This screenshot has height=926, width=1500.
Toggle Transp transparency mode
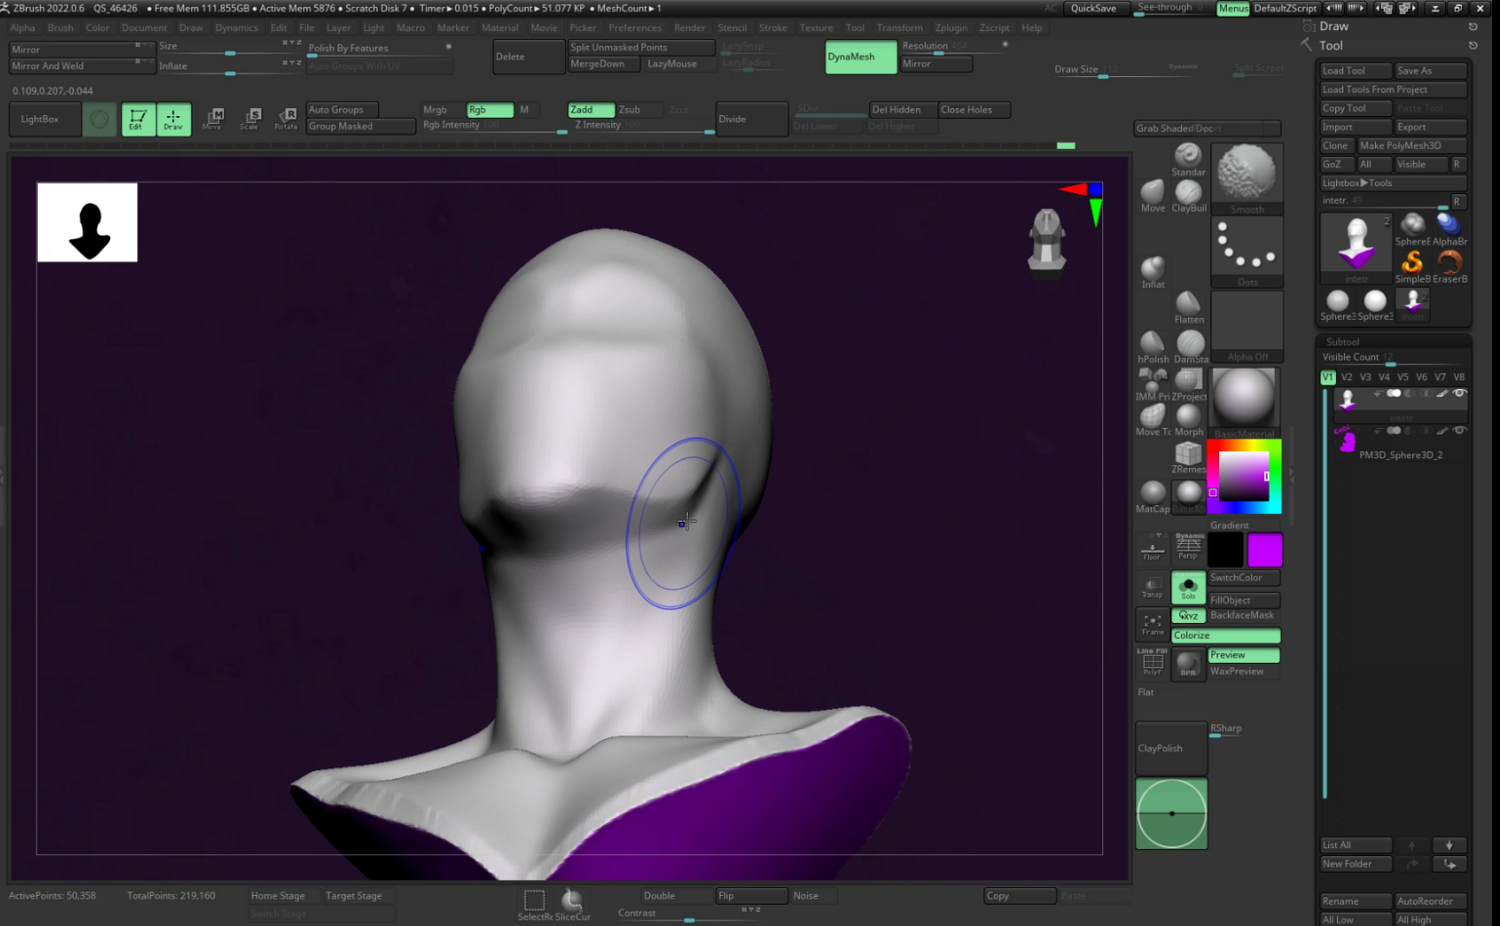coord(1152,587)
